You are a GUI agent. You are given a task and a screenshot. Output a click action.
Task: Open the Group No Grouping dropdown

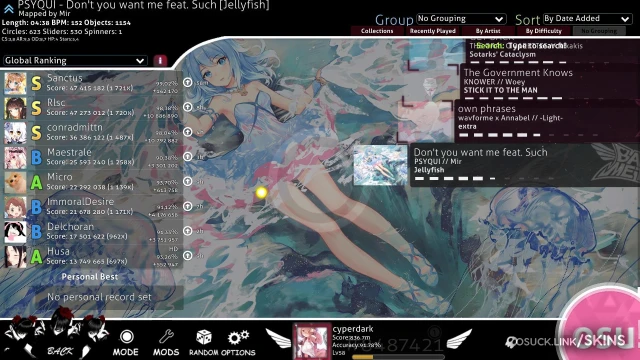[461, 19]
